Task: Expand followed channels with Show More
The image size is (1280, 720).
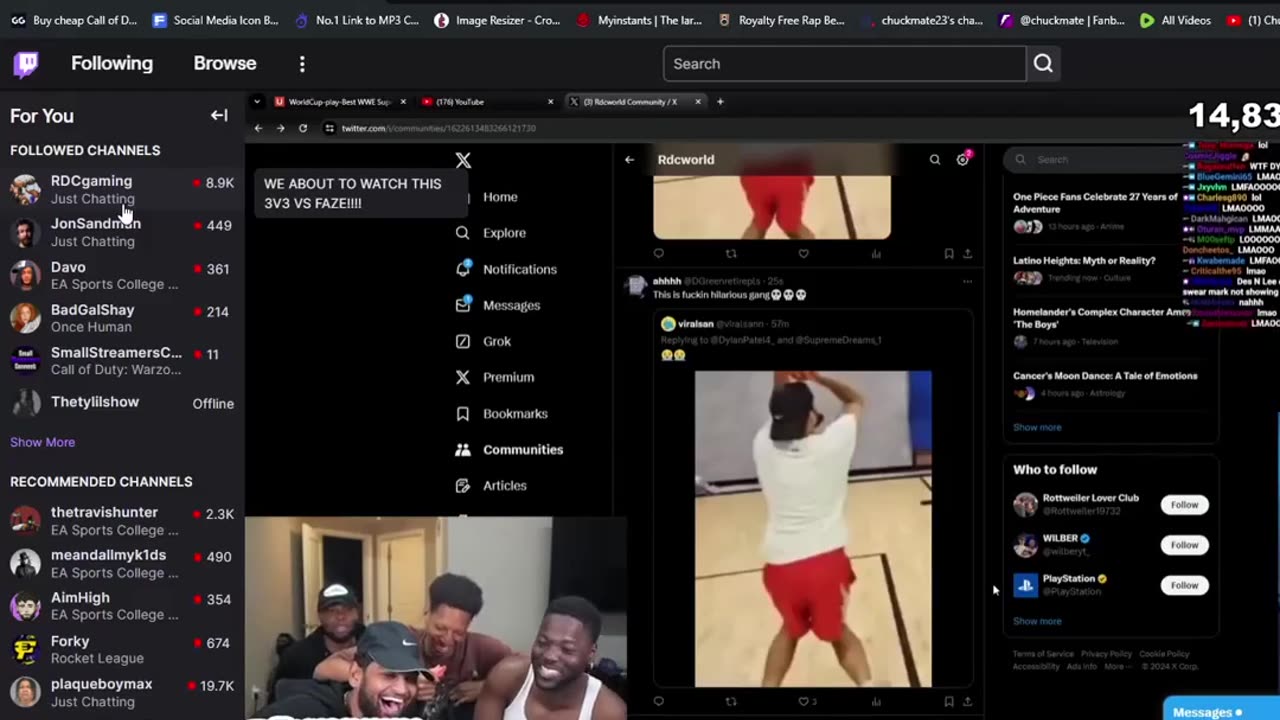Action: pos(42,442)
